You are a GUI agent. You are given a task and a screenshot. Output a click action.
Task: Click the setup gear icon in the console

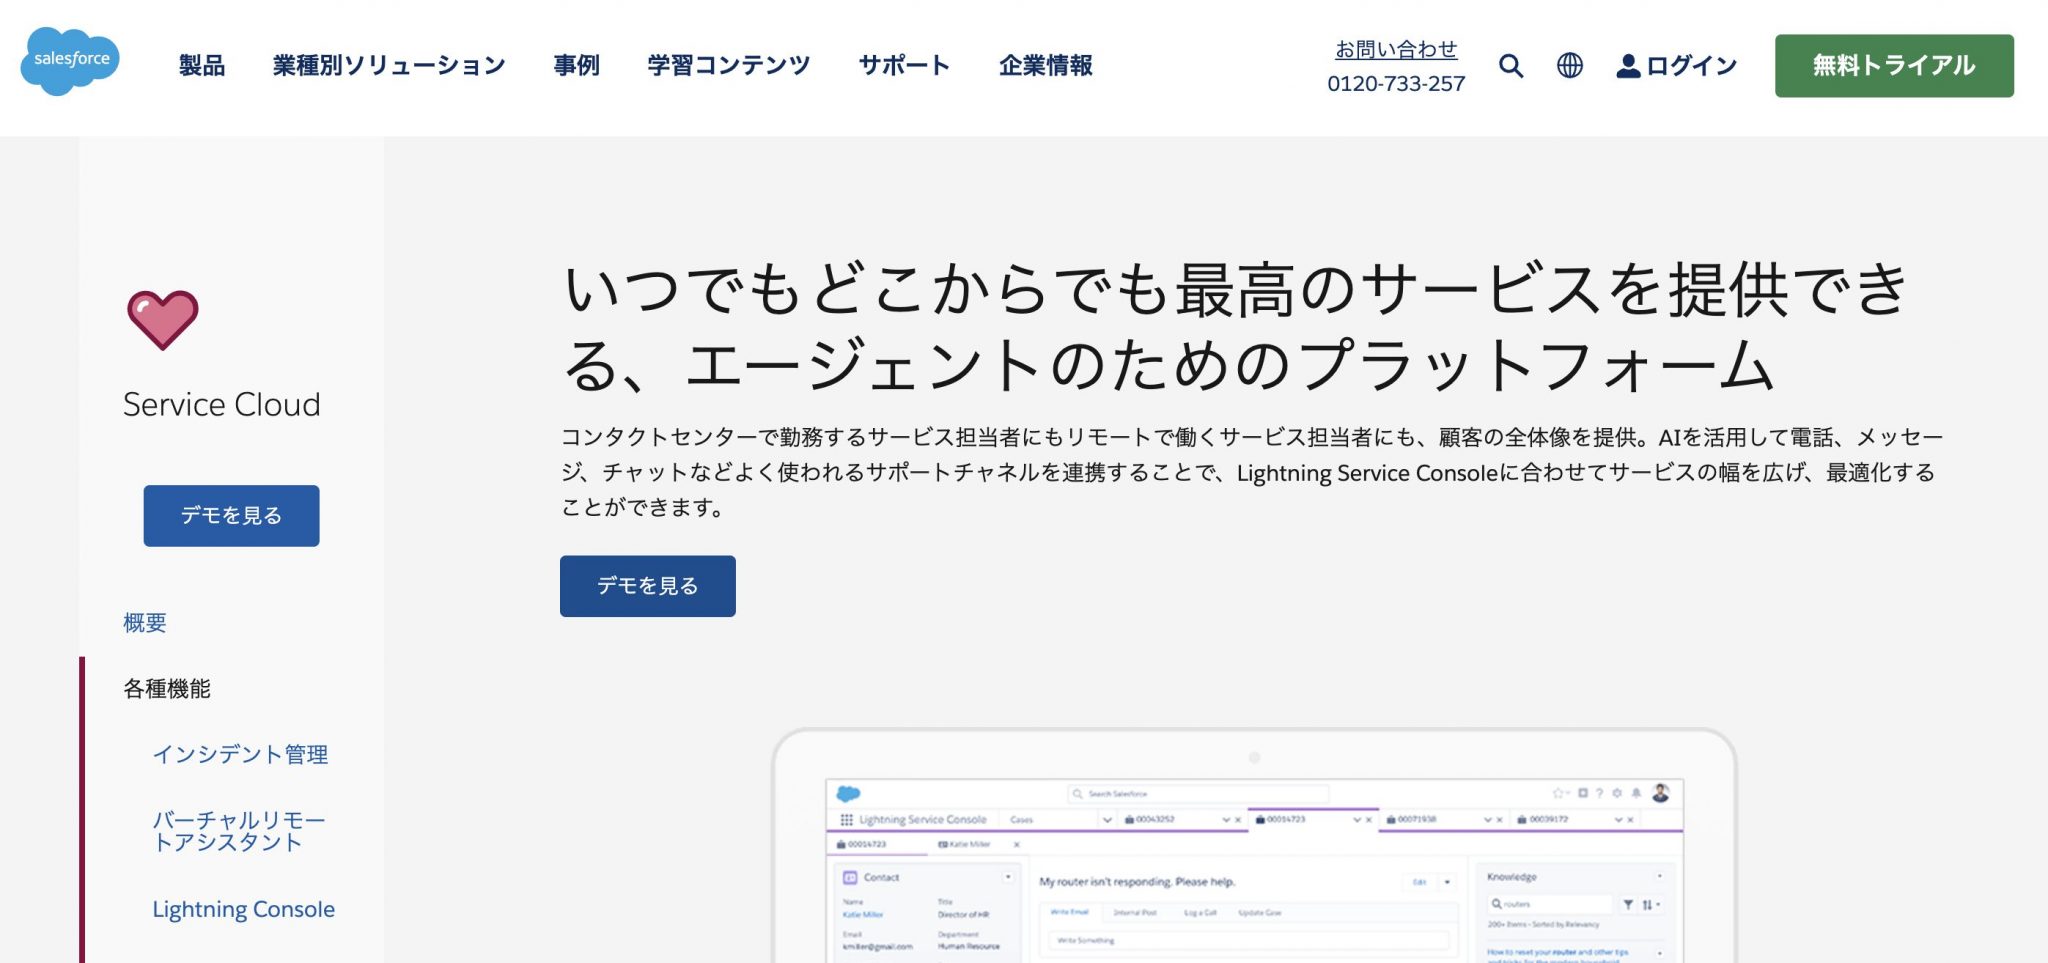point(1618,793)
